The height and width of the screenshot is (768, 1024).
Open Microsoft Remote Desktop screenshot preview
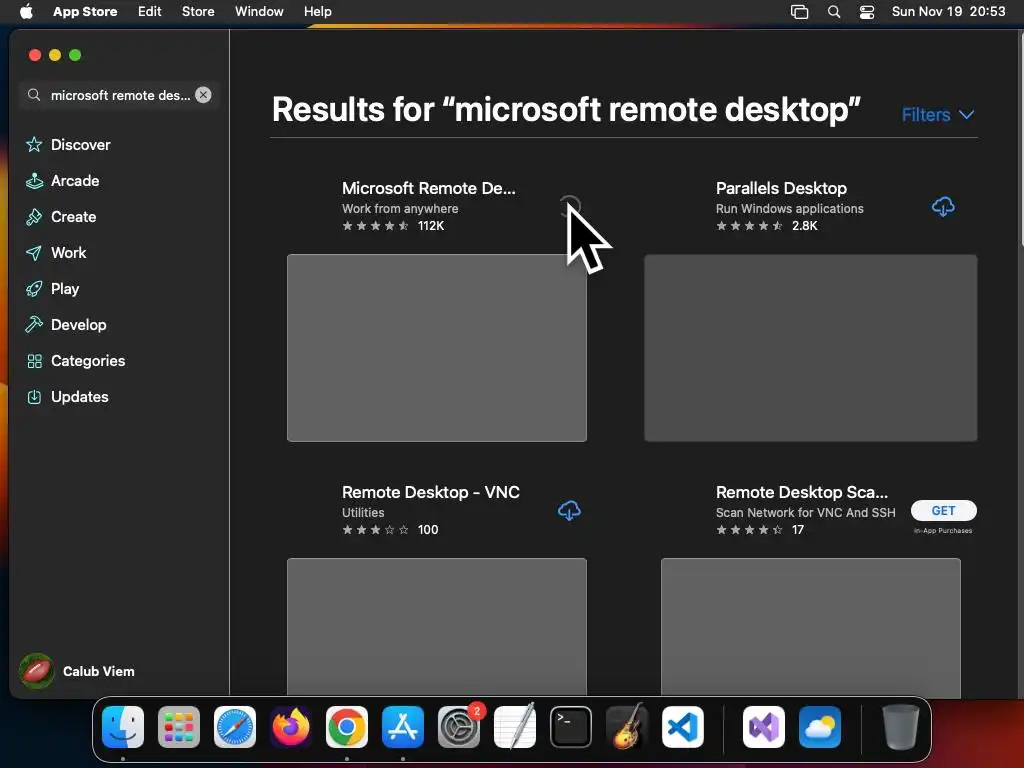[437, 348]
